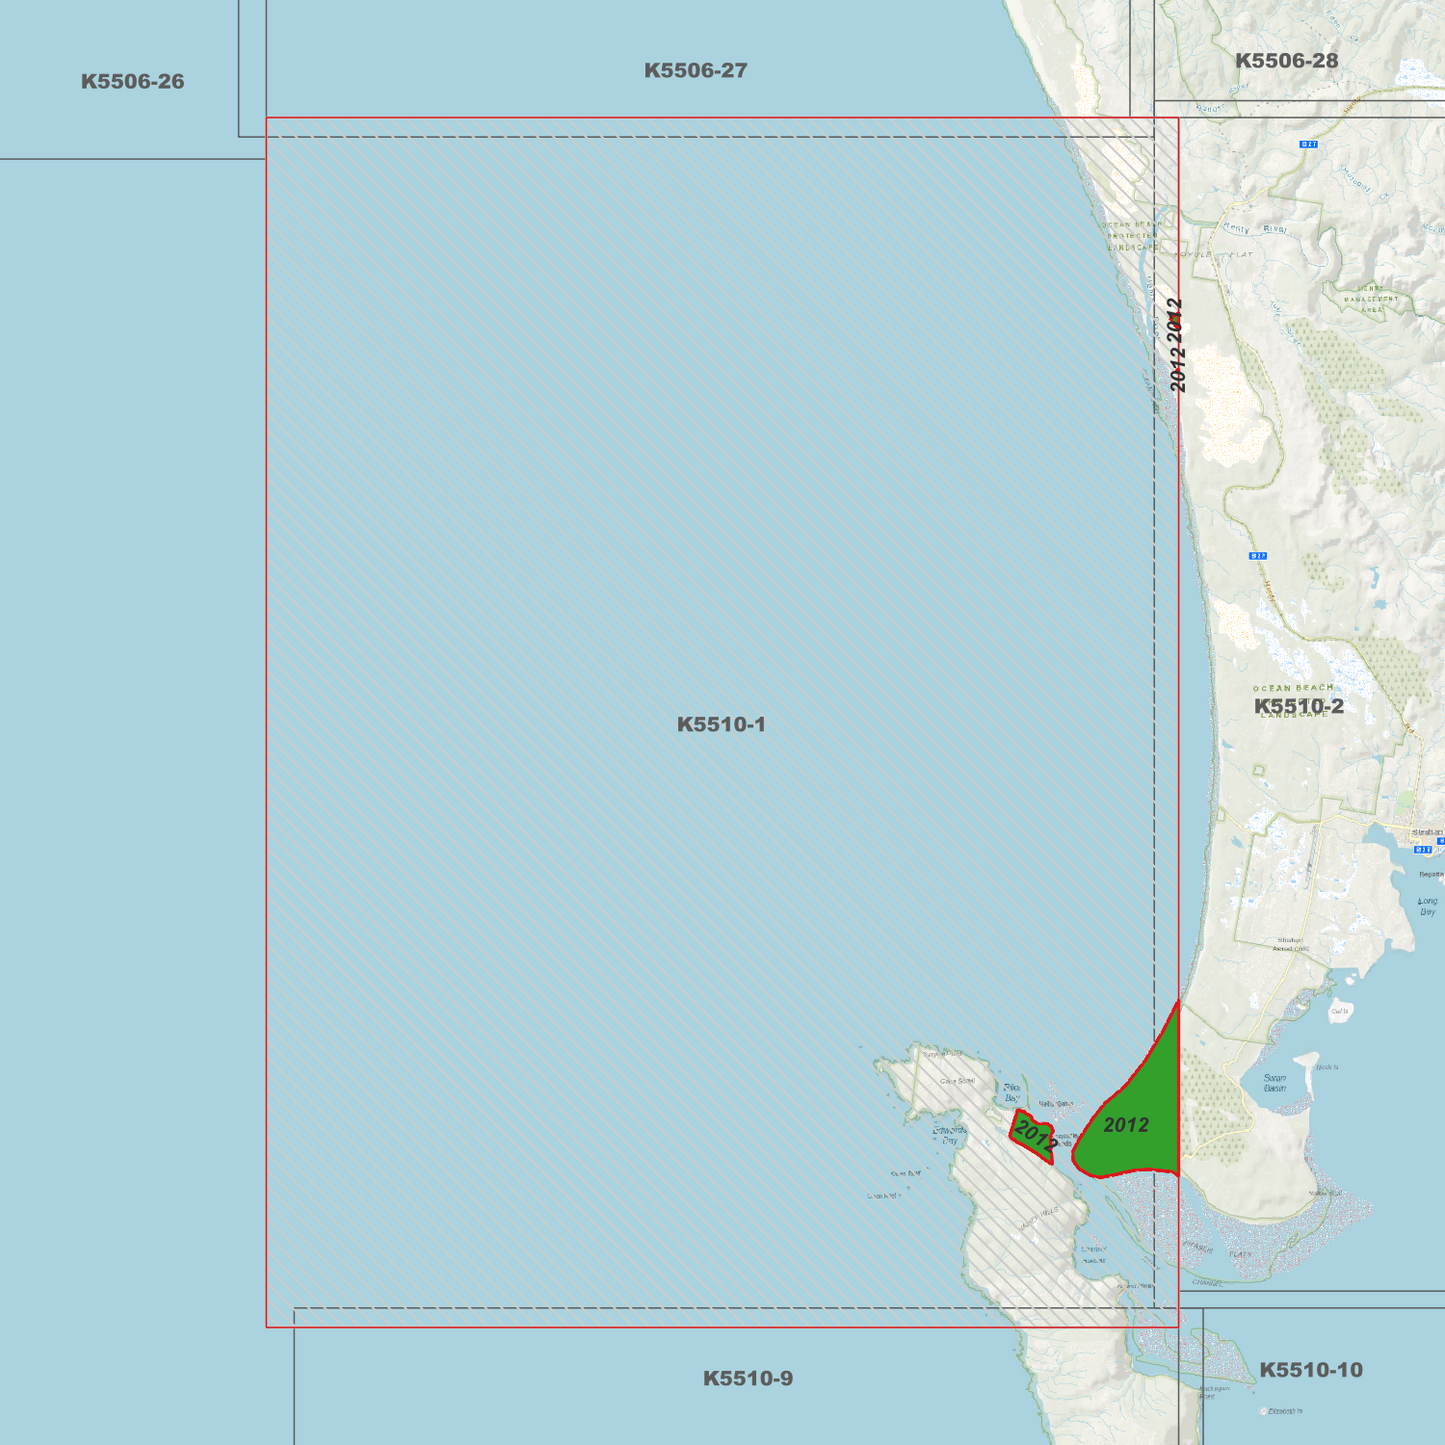Select the K5506-26 tile label
Image resolution: width=1445 pixels, height=1445 pixels.
pos(132,81)
